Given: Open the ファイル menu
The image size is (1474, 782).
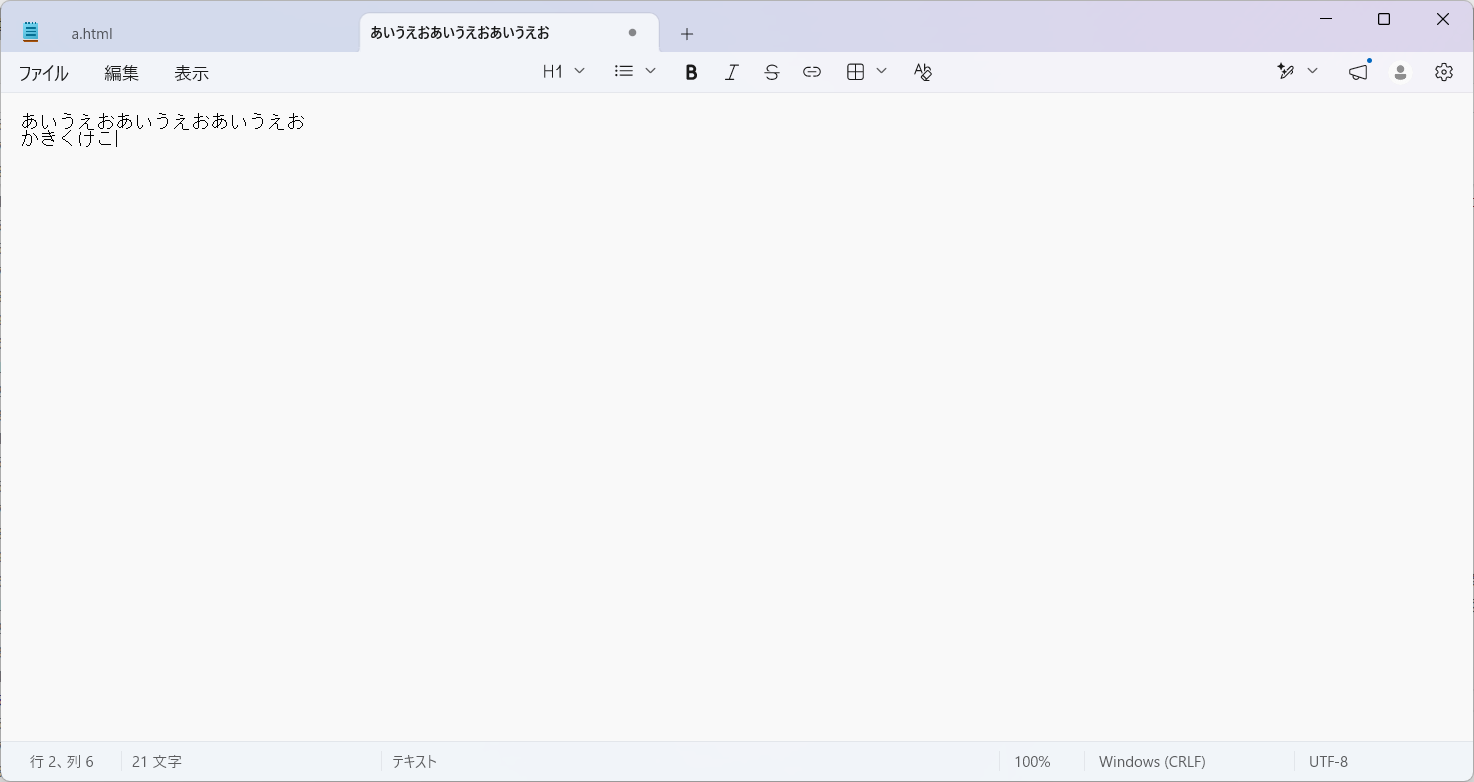Looking at the screenshot, I should pyautogui.click(x=44, y=73).
